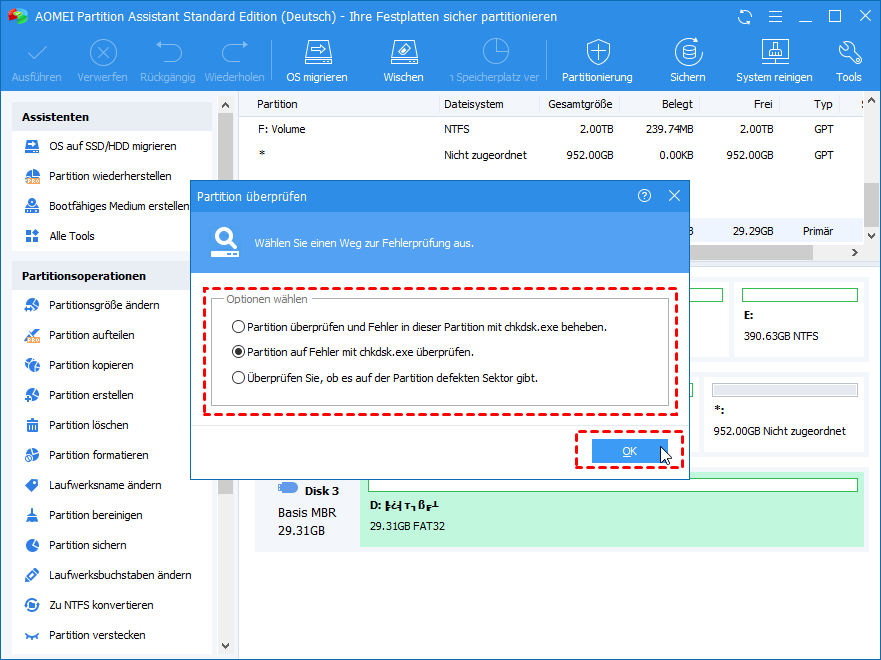Select Partitionsgröße ändern operation
Screen dimensions: 881x660
(93, 305)
